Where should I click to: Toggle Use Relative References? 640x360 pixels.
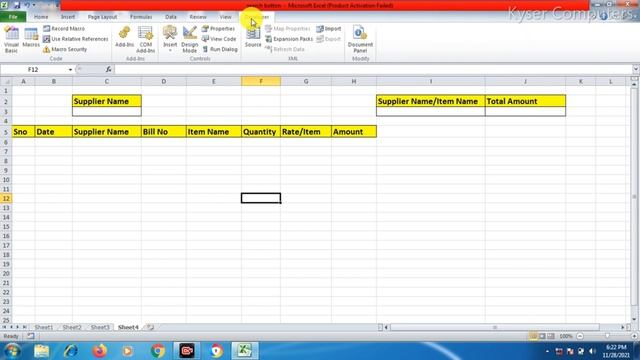tap(76, 39)
